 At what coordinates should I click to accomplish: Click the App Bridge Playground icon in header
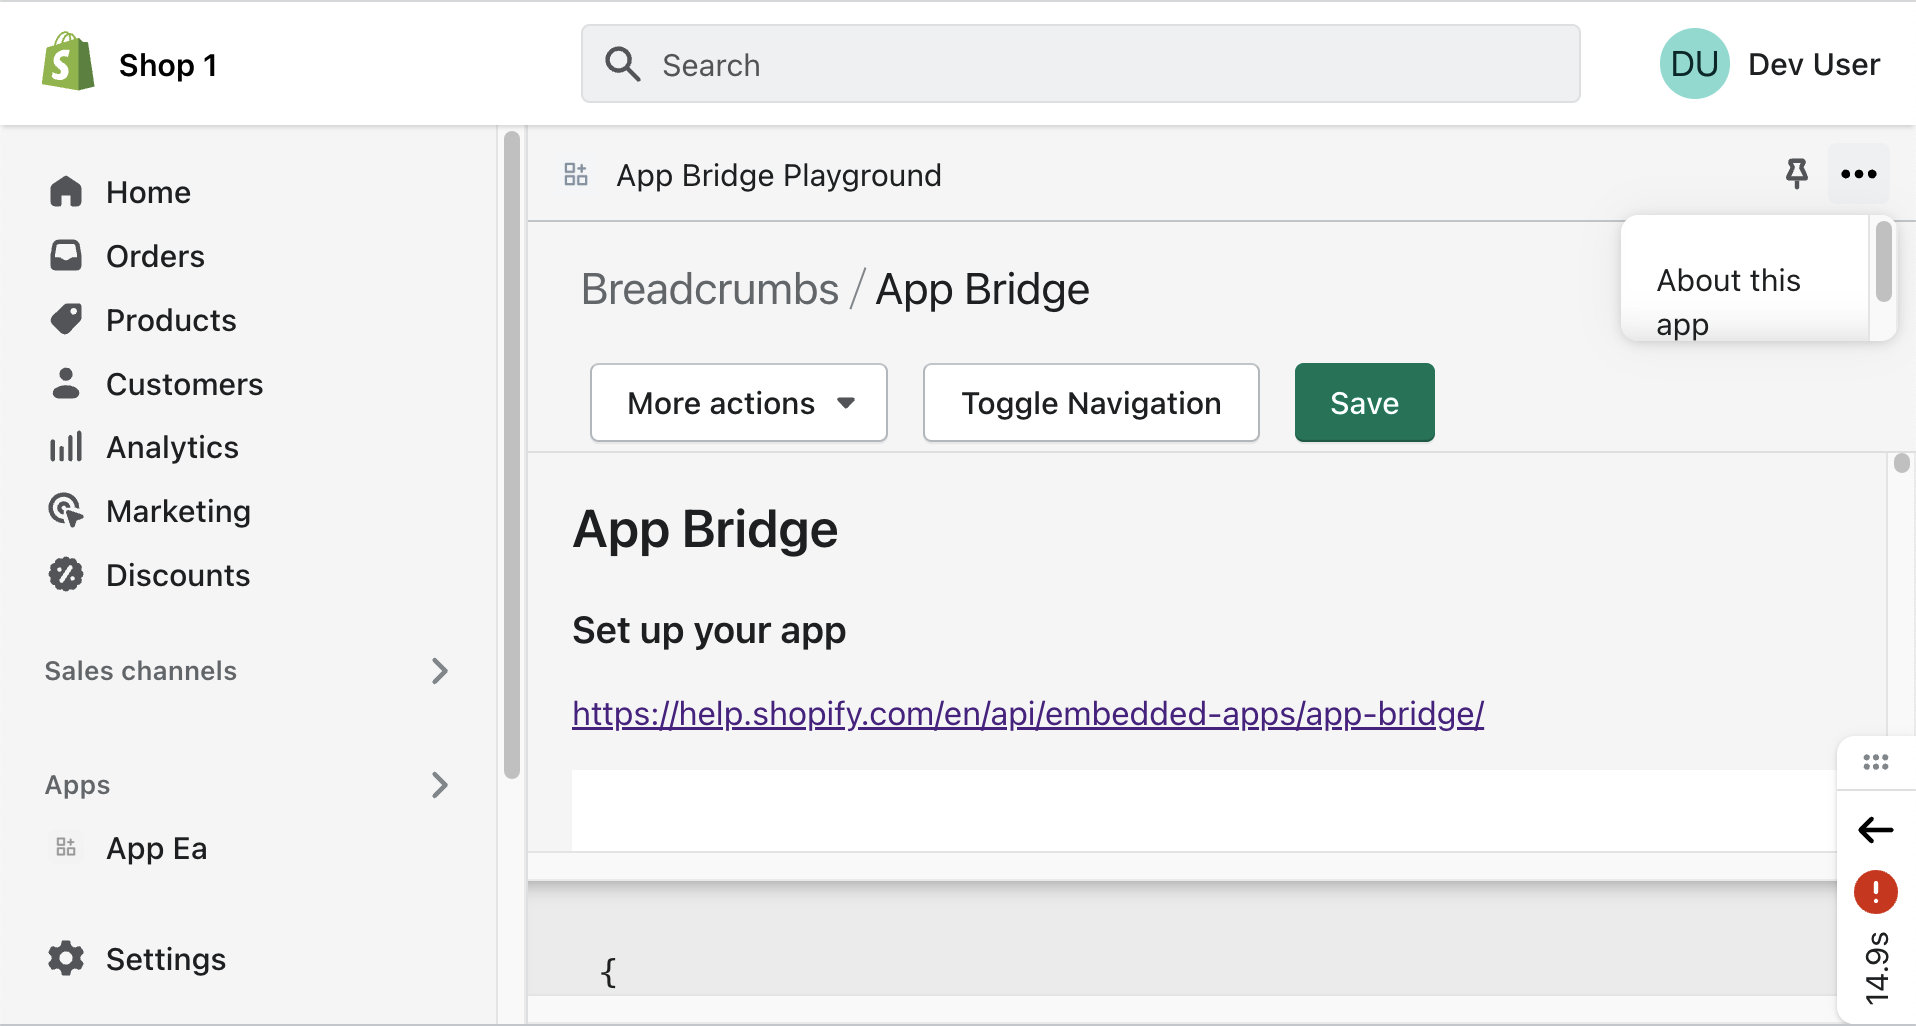575,173
